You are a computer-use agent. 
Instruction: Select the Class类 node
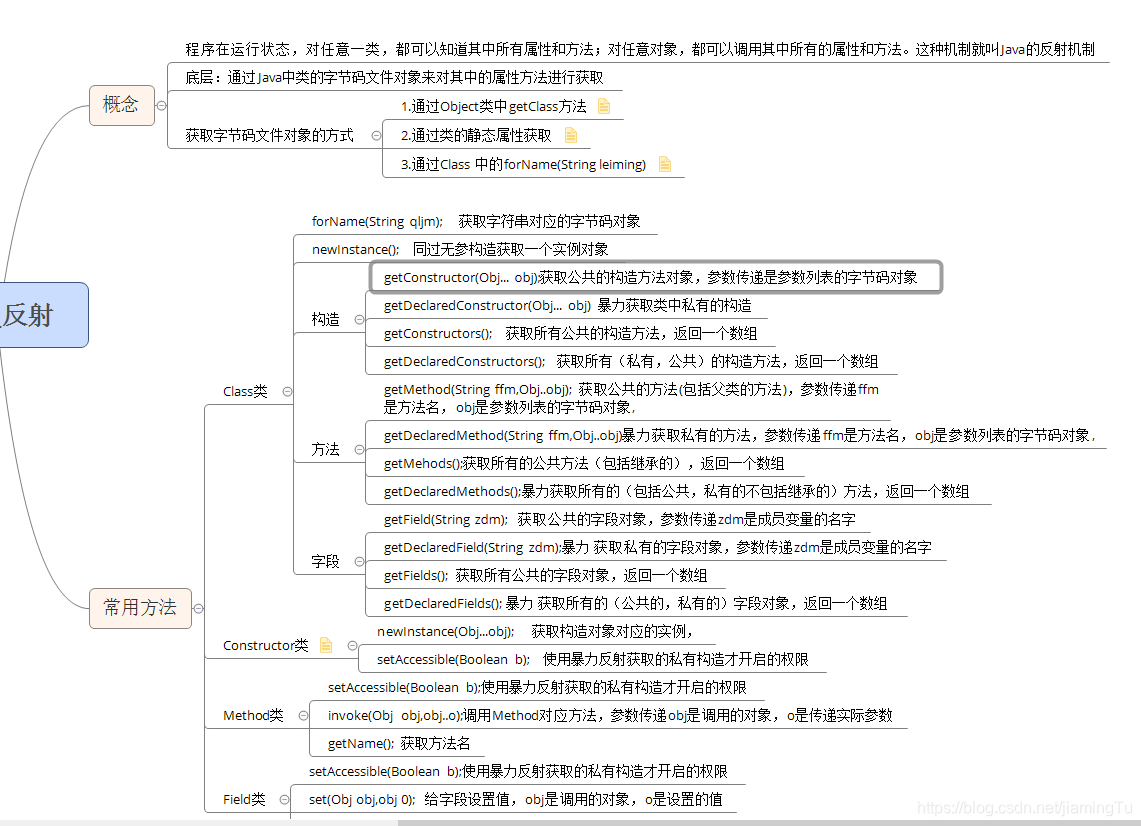point(245,392)
